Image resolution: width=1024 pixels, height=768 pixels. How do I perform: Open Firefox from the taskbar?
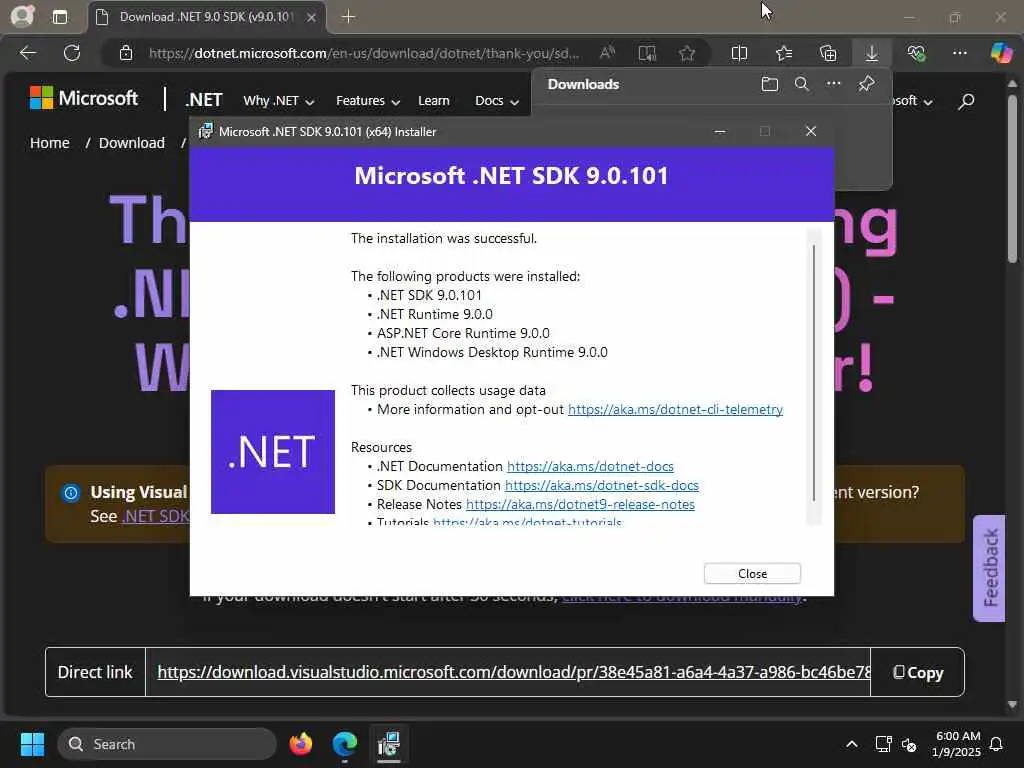(x=300, y=744)
